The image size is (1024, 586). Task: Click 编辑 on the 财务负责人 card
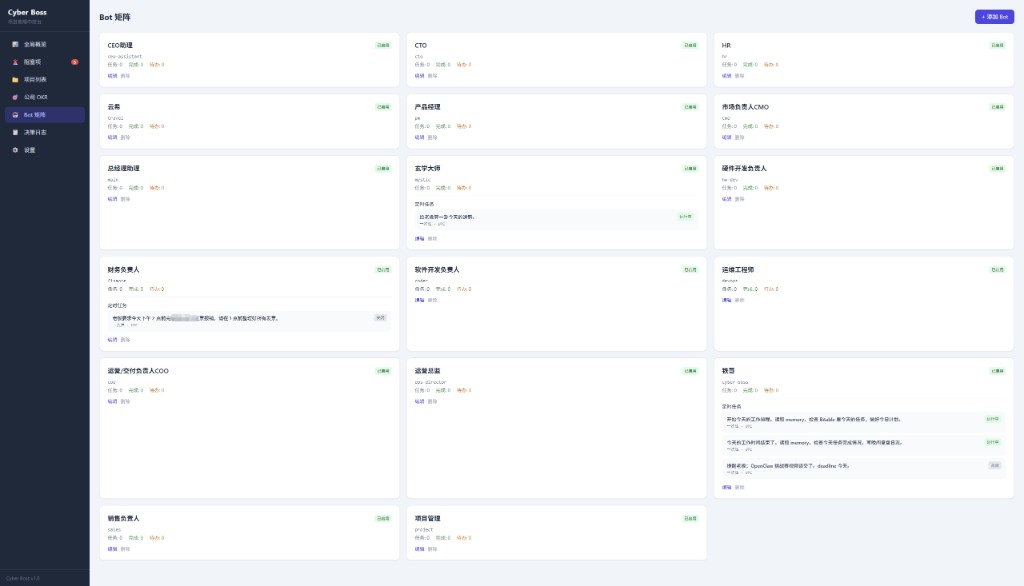tap(112, 340)
